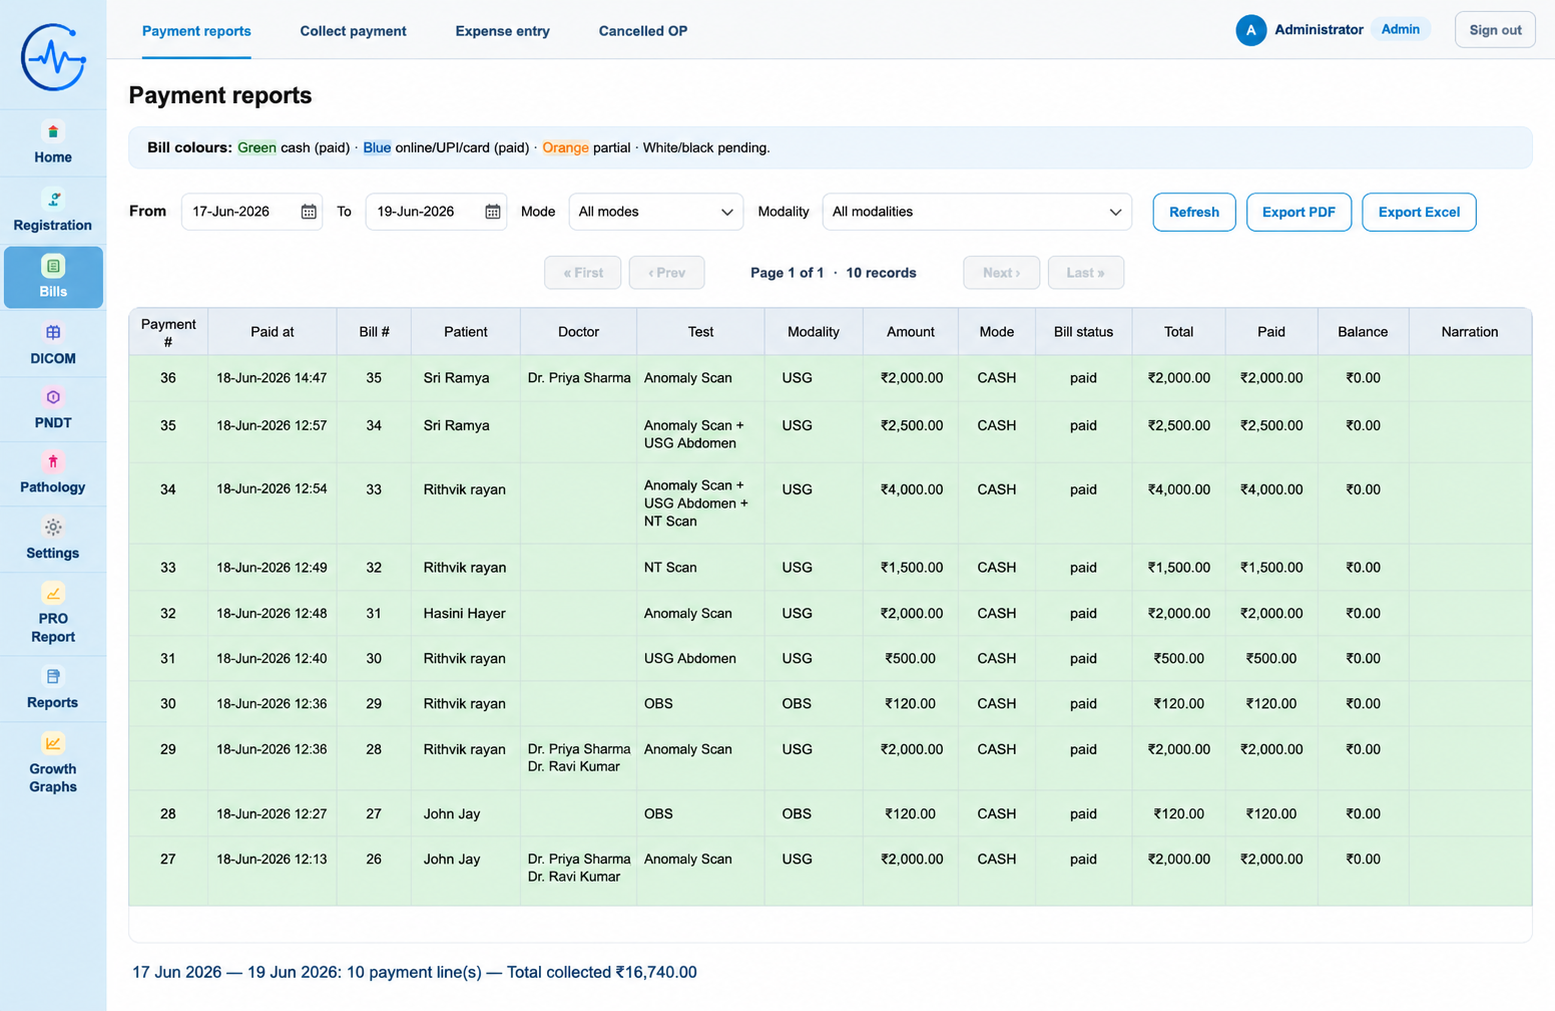Open the Settings gear icon
The image size is (1555, 1011).
[x=53, y=527]
